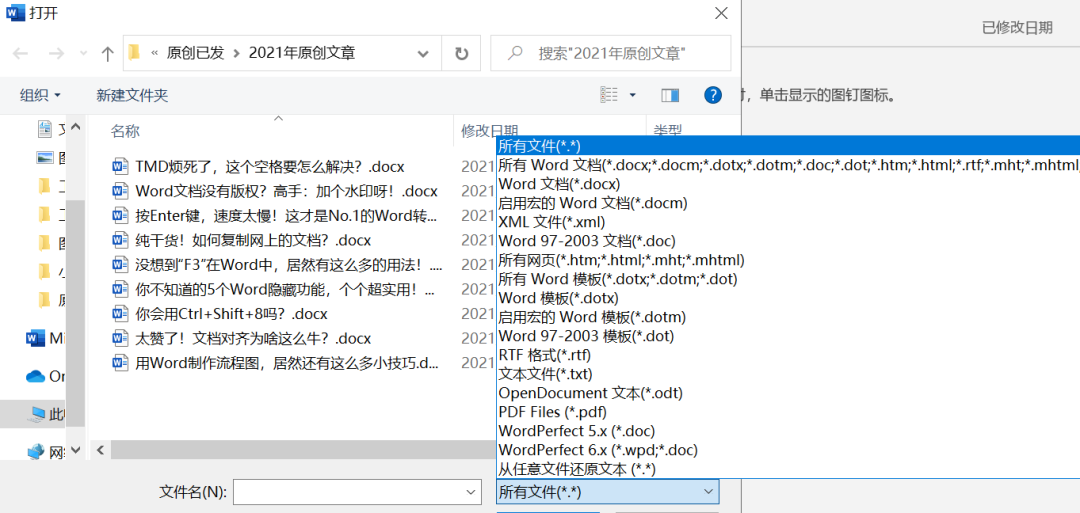Open the 文件名 history dropdown arrow

472,492
